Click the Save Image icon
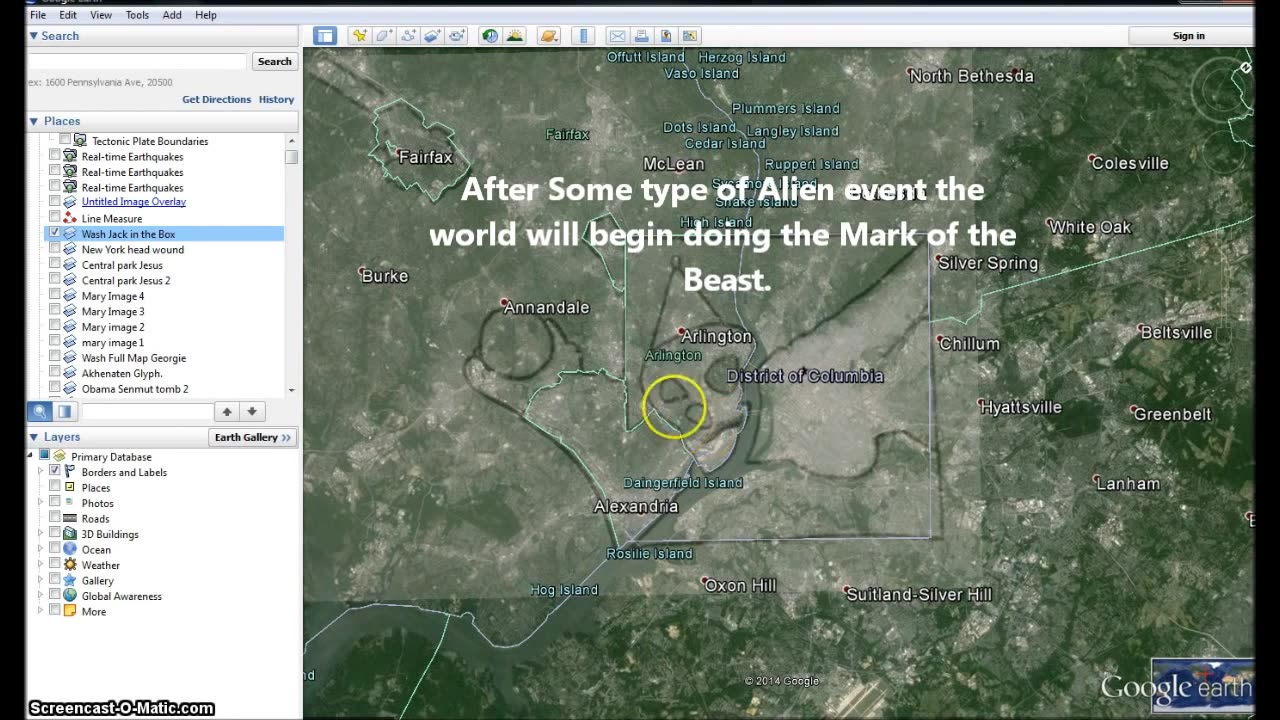Viewport: 1280px width, 720px height. pyautogui.click(x=666, y=36)
